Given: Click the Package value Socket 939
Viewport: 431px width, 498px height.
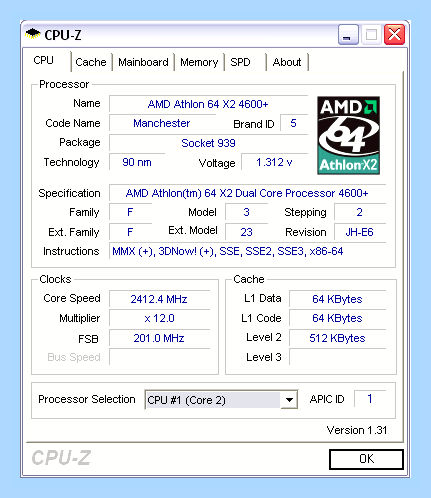Looking at the screenshot, I should coord(208,143).
